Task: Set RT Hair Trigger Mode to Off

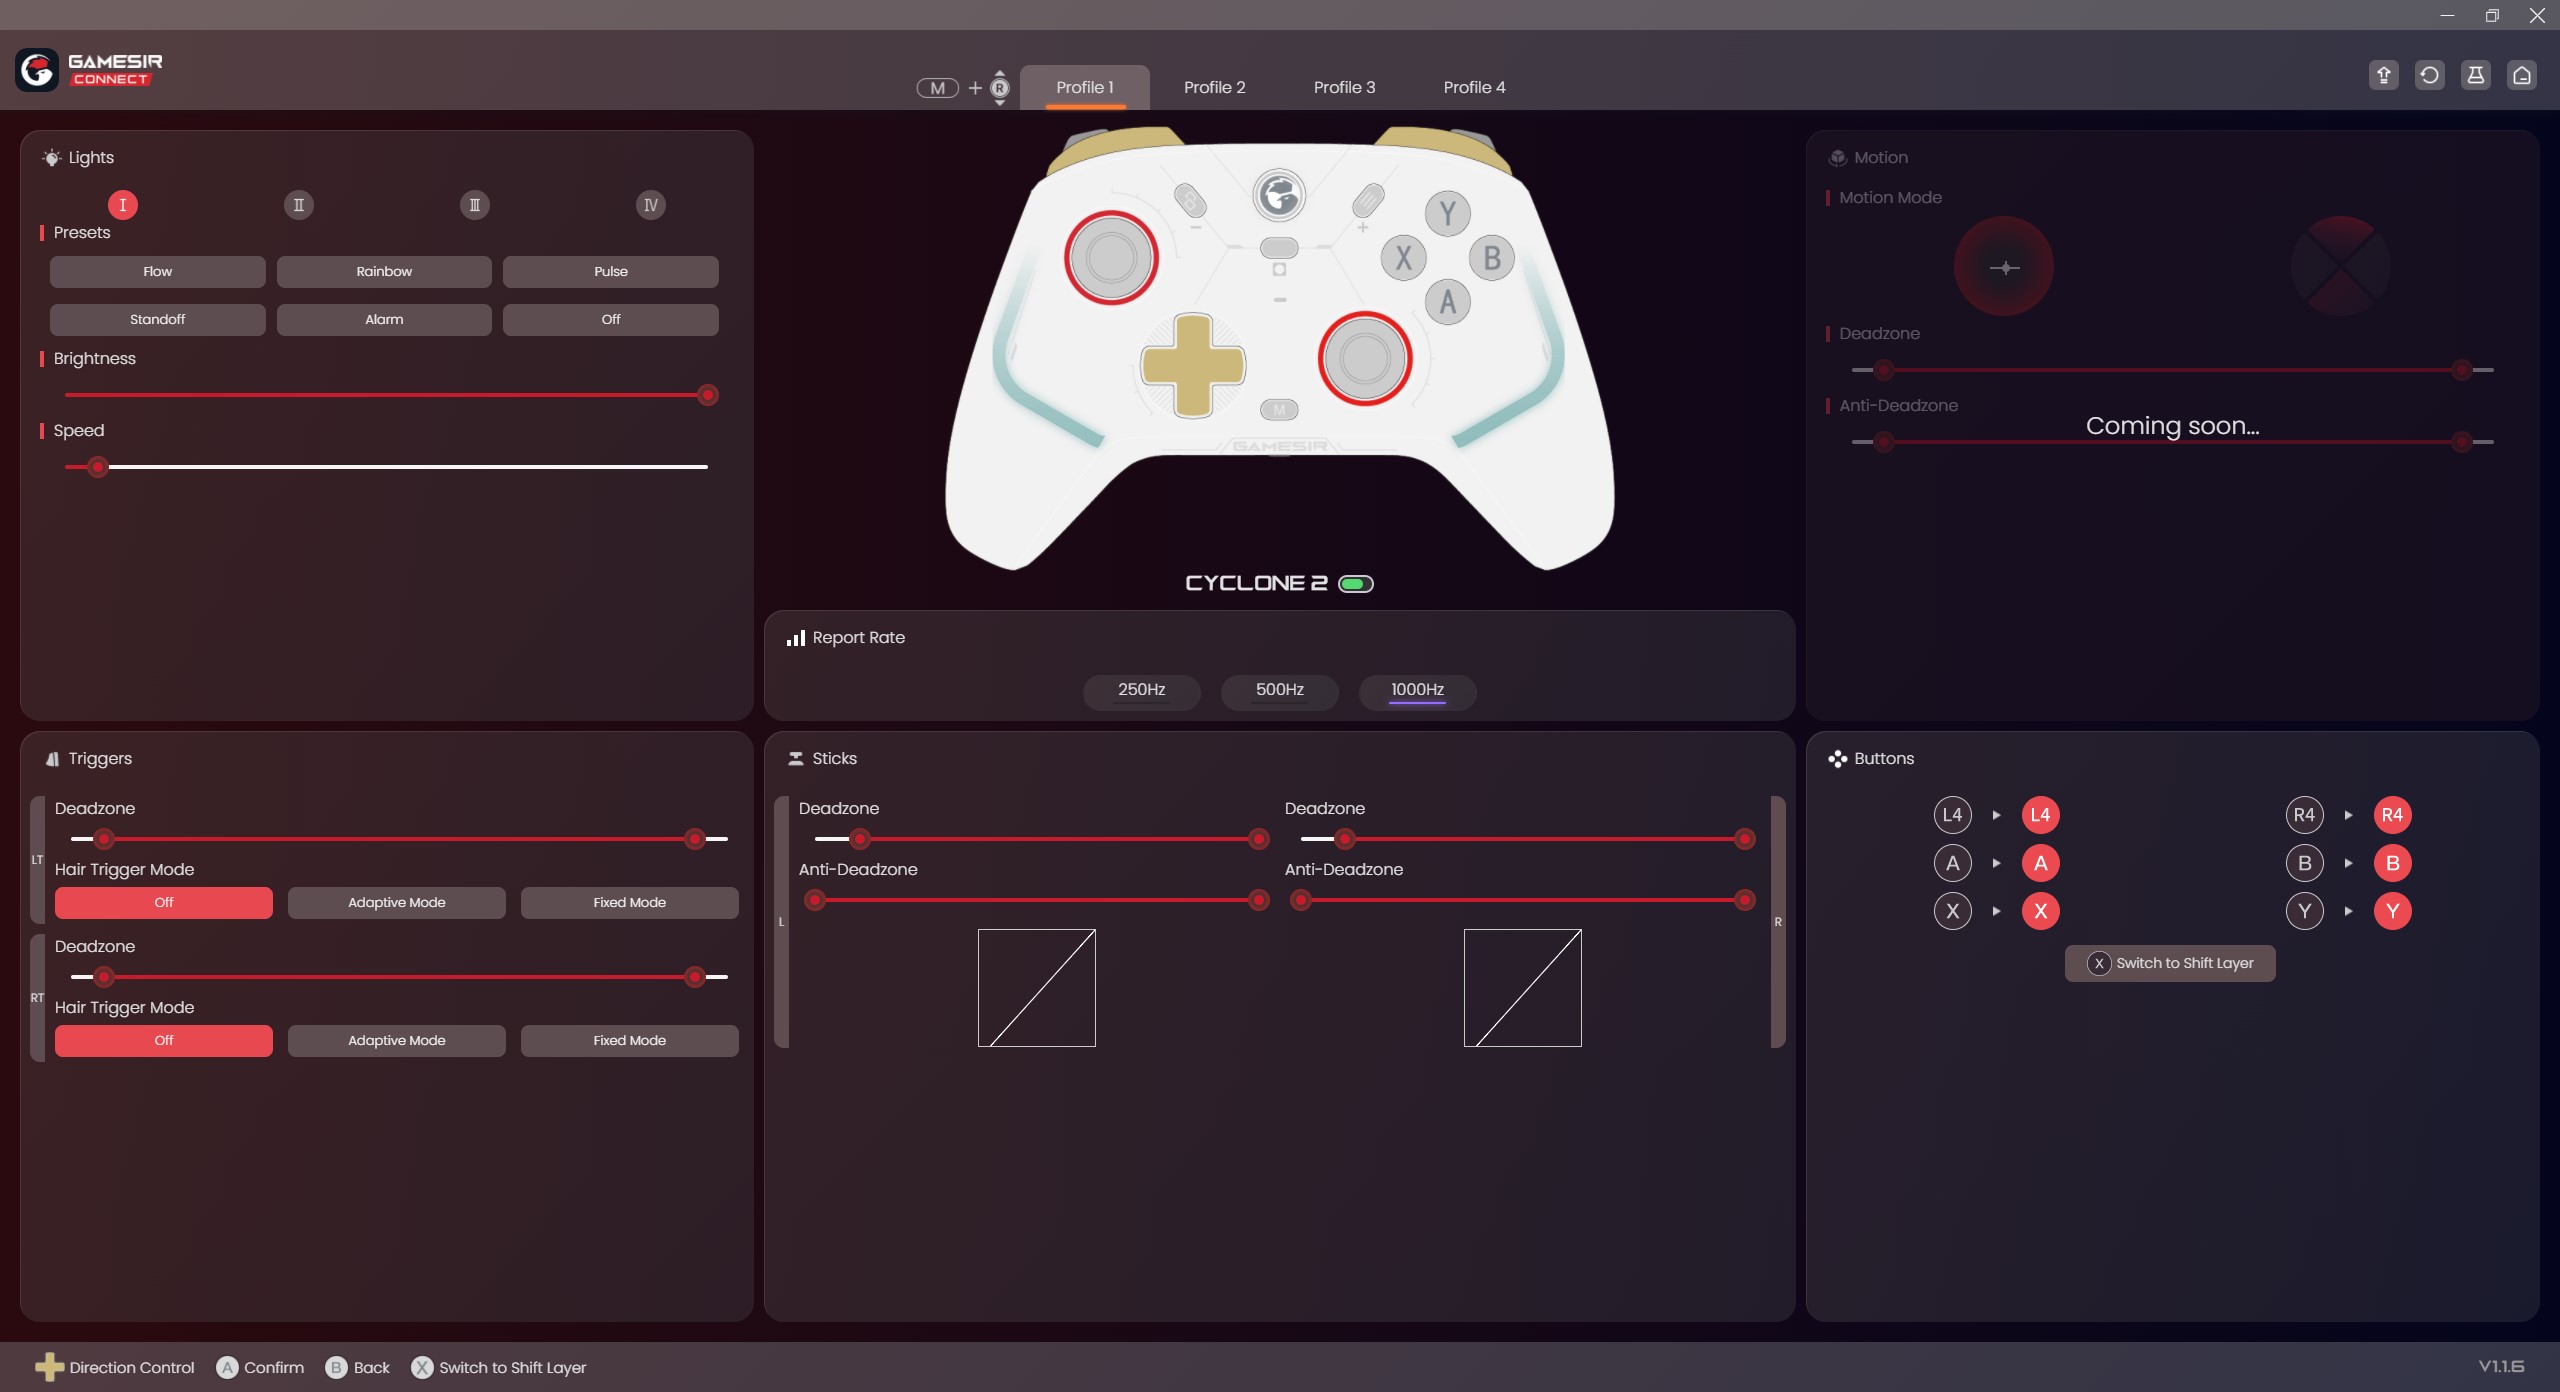Action: 164,1041
